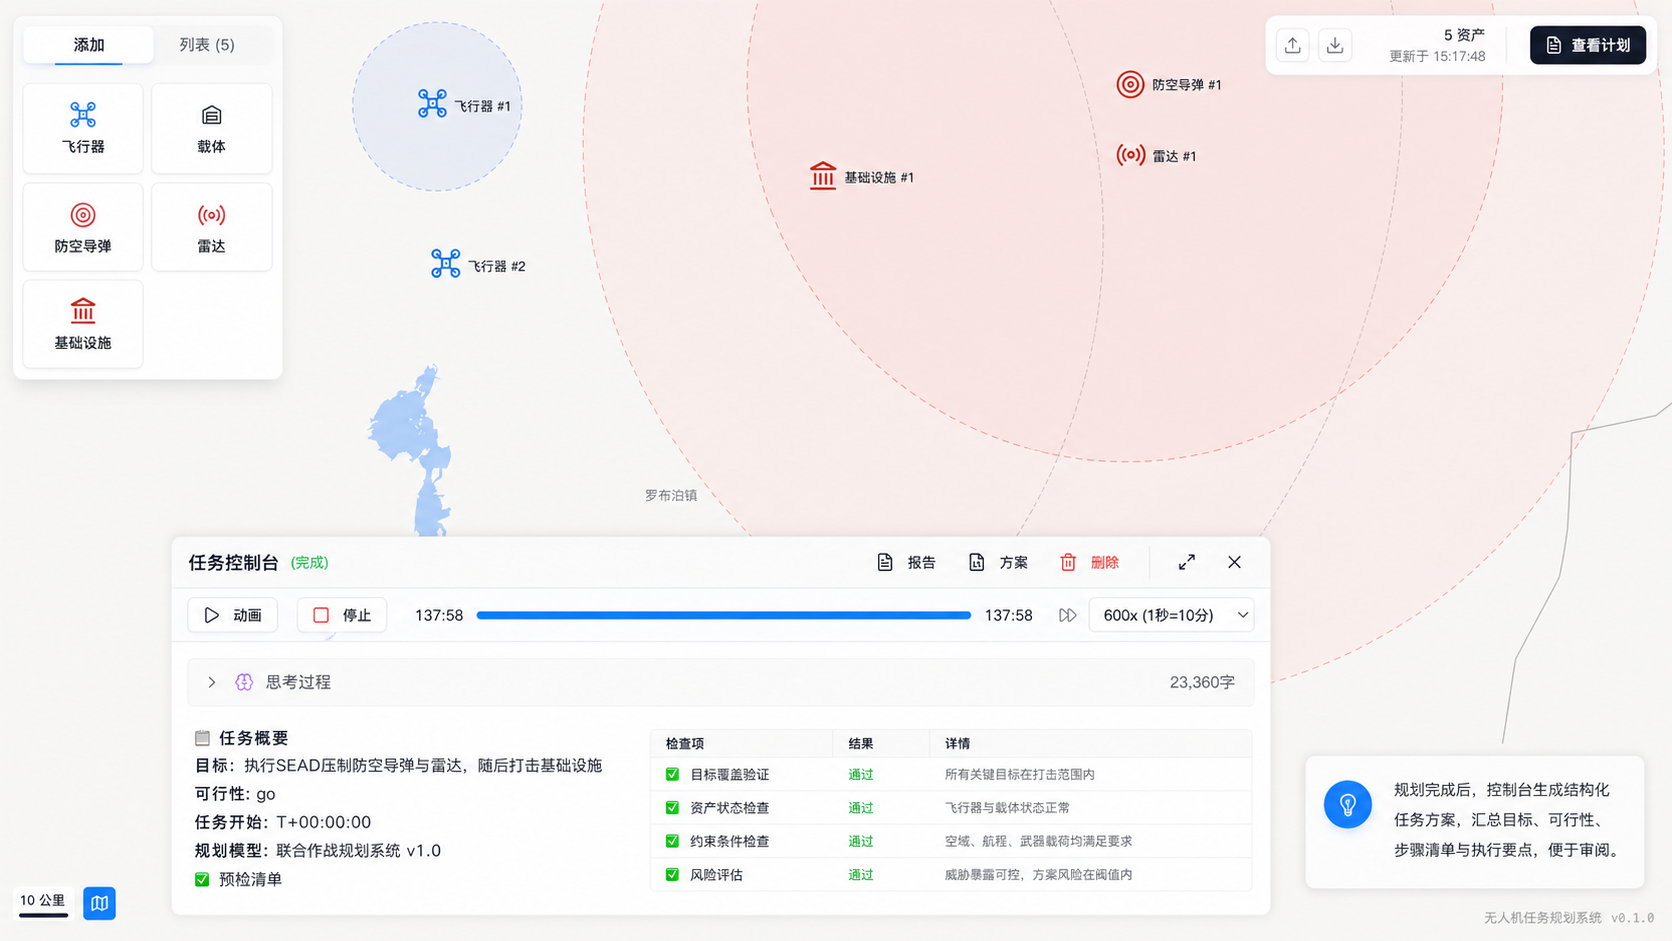Click 飞行器 #1 marker on the map
This screenshot has width=1672, height=941.
(433, 104)
